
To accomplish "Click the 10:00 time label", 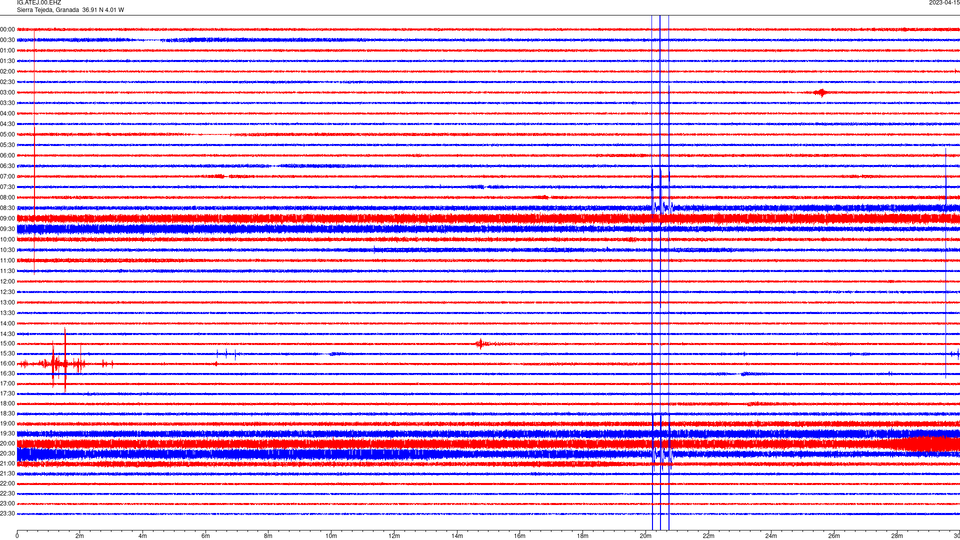I will [7, 239].
